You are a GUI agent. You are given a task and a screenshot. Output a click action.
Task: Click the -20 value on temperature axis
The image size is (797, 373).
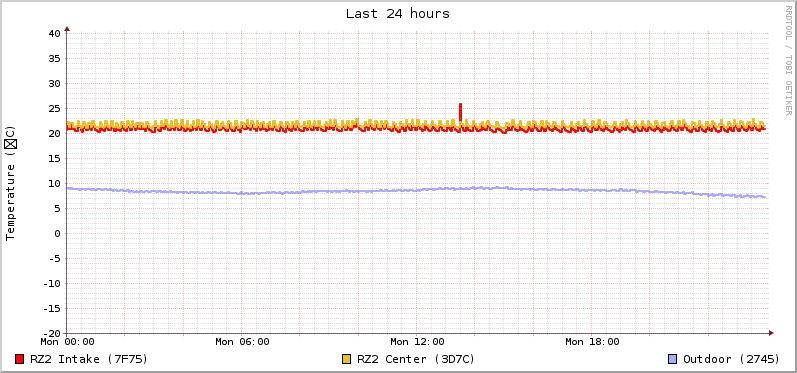point(52,333)
